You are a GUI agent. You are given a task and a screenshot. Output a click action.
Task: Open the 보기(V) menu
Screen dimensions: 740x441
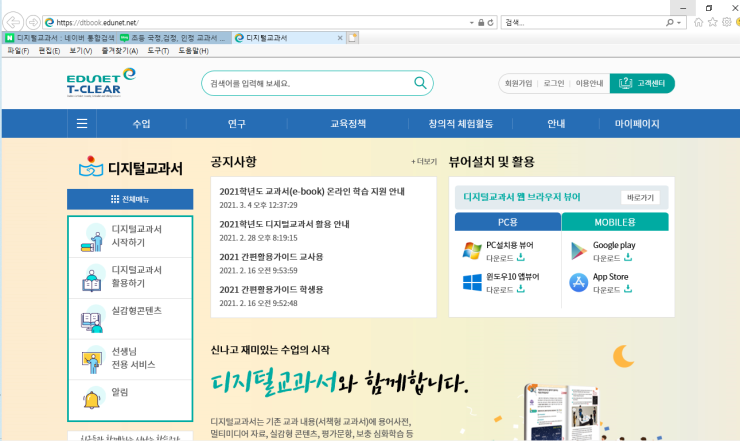[81, 51]
